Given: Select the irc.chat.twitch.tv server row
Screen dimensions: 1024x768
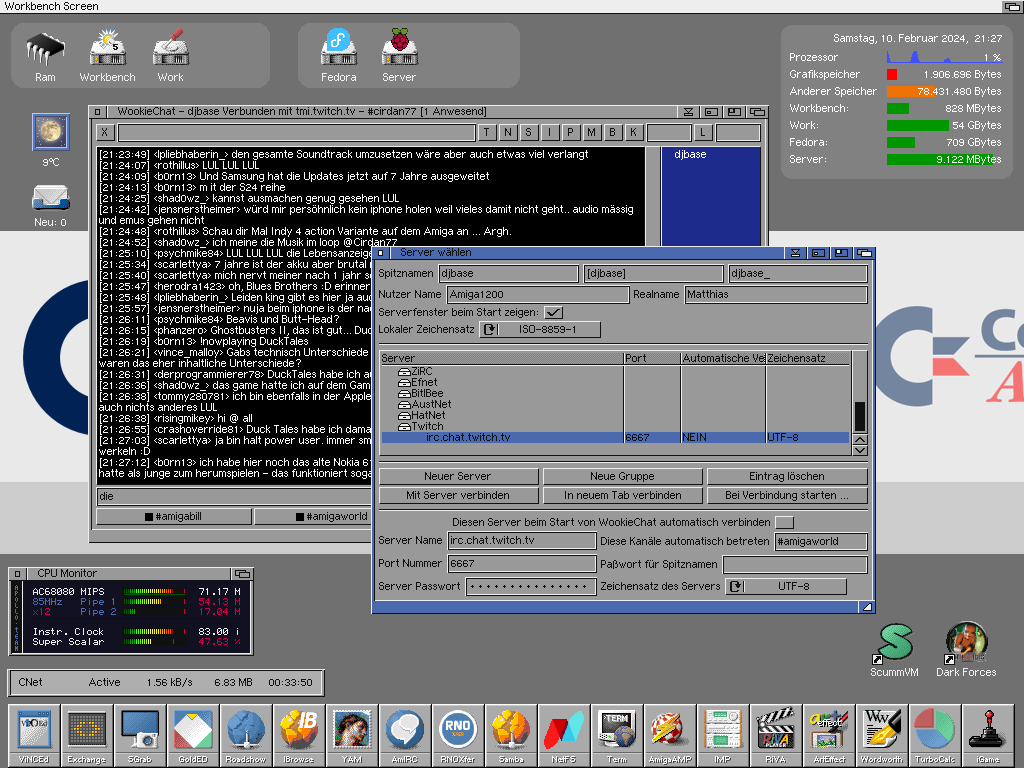Looking at the screenshot, I should tap(615, 438).
